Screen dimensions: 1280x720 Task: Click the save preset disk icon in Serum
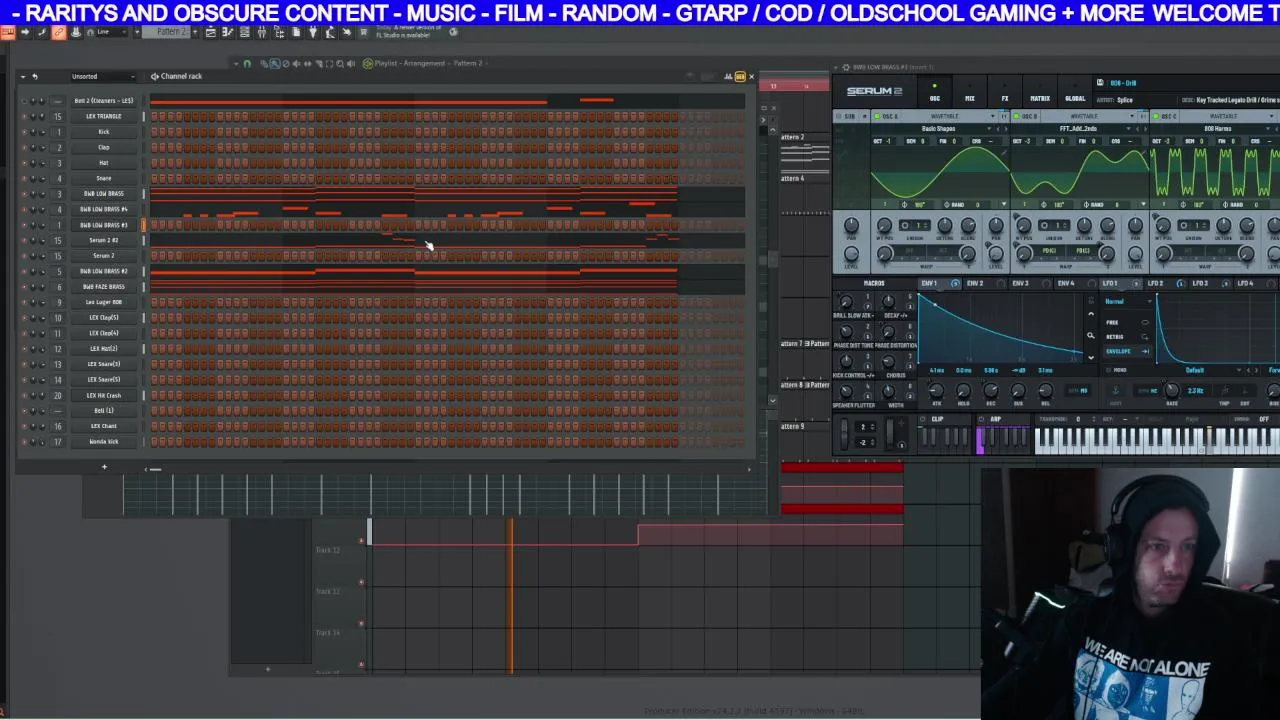click(1100, 83)
